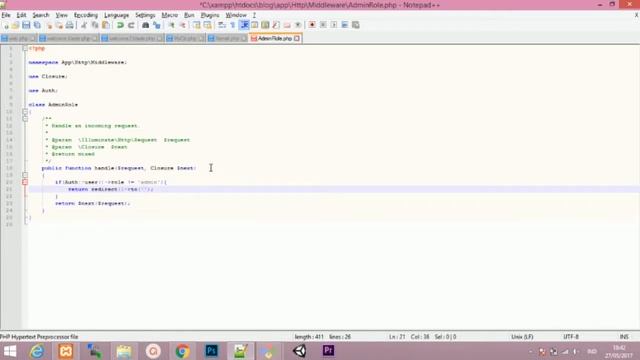Viewport: 640px width, 360px height.
Task: Click the Paste toolbar icon
Action: tap(106, 25)
